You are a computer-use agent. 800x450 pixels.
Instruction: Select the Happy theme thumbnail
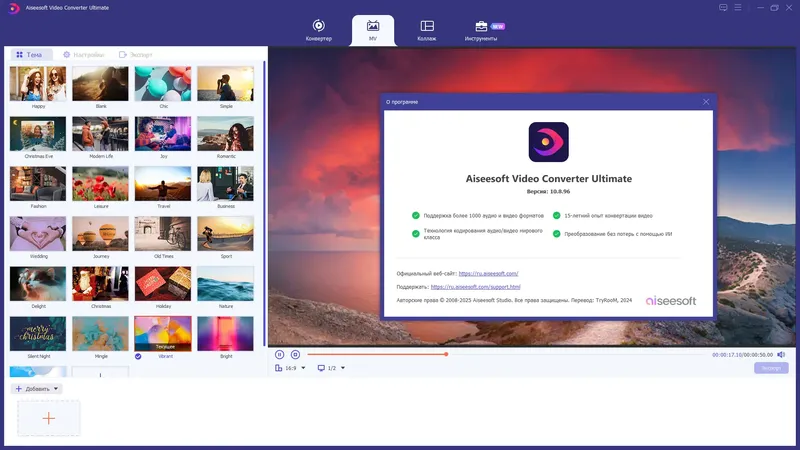pyautogui.click(x=38, y=84)
